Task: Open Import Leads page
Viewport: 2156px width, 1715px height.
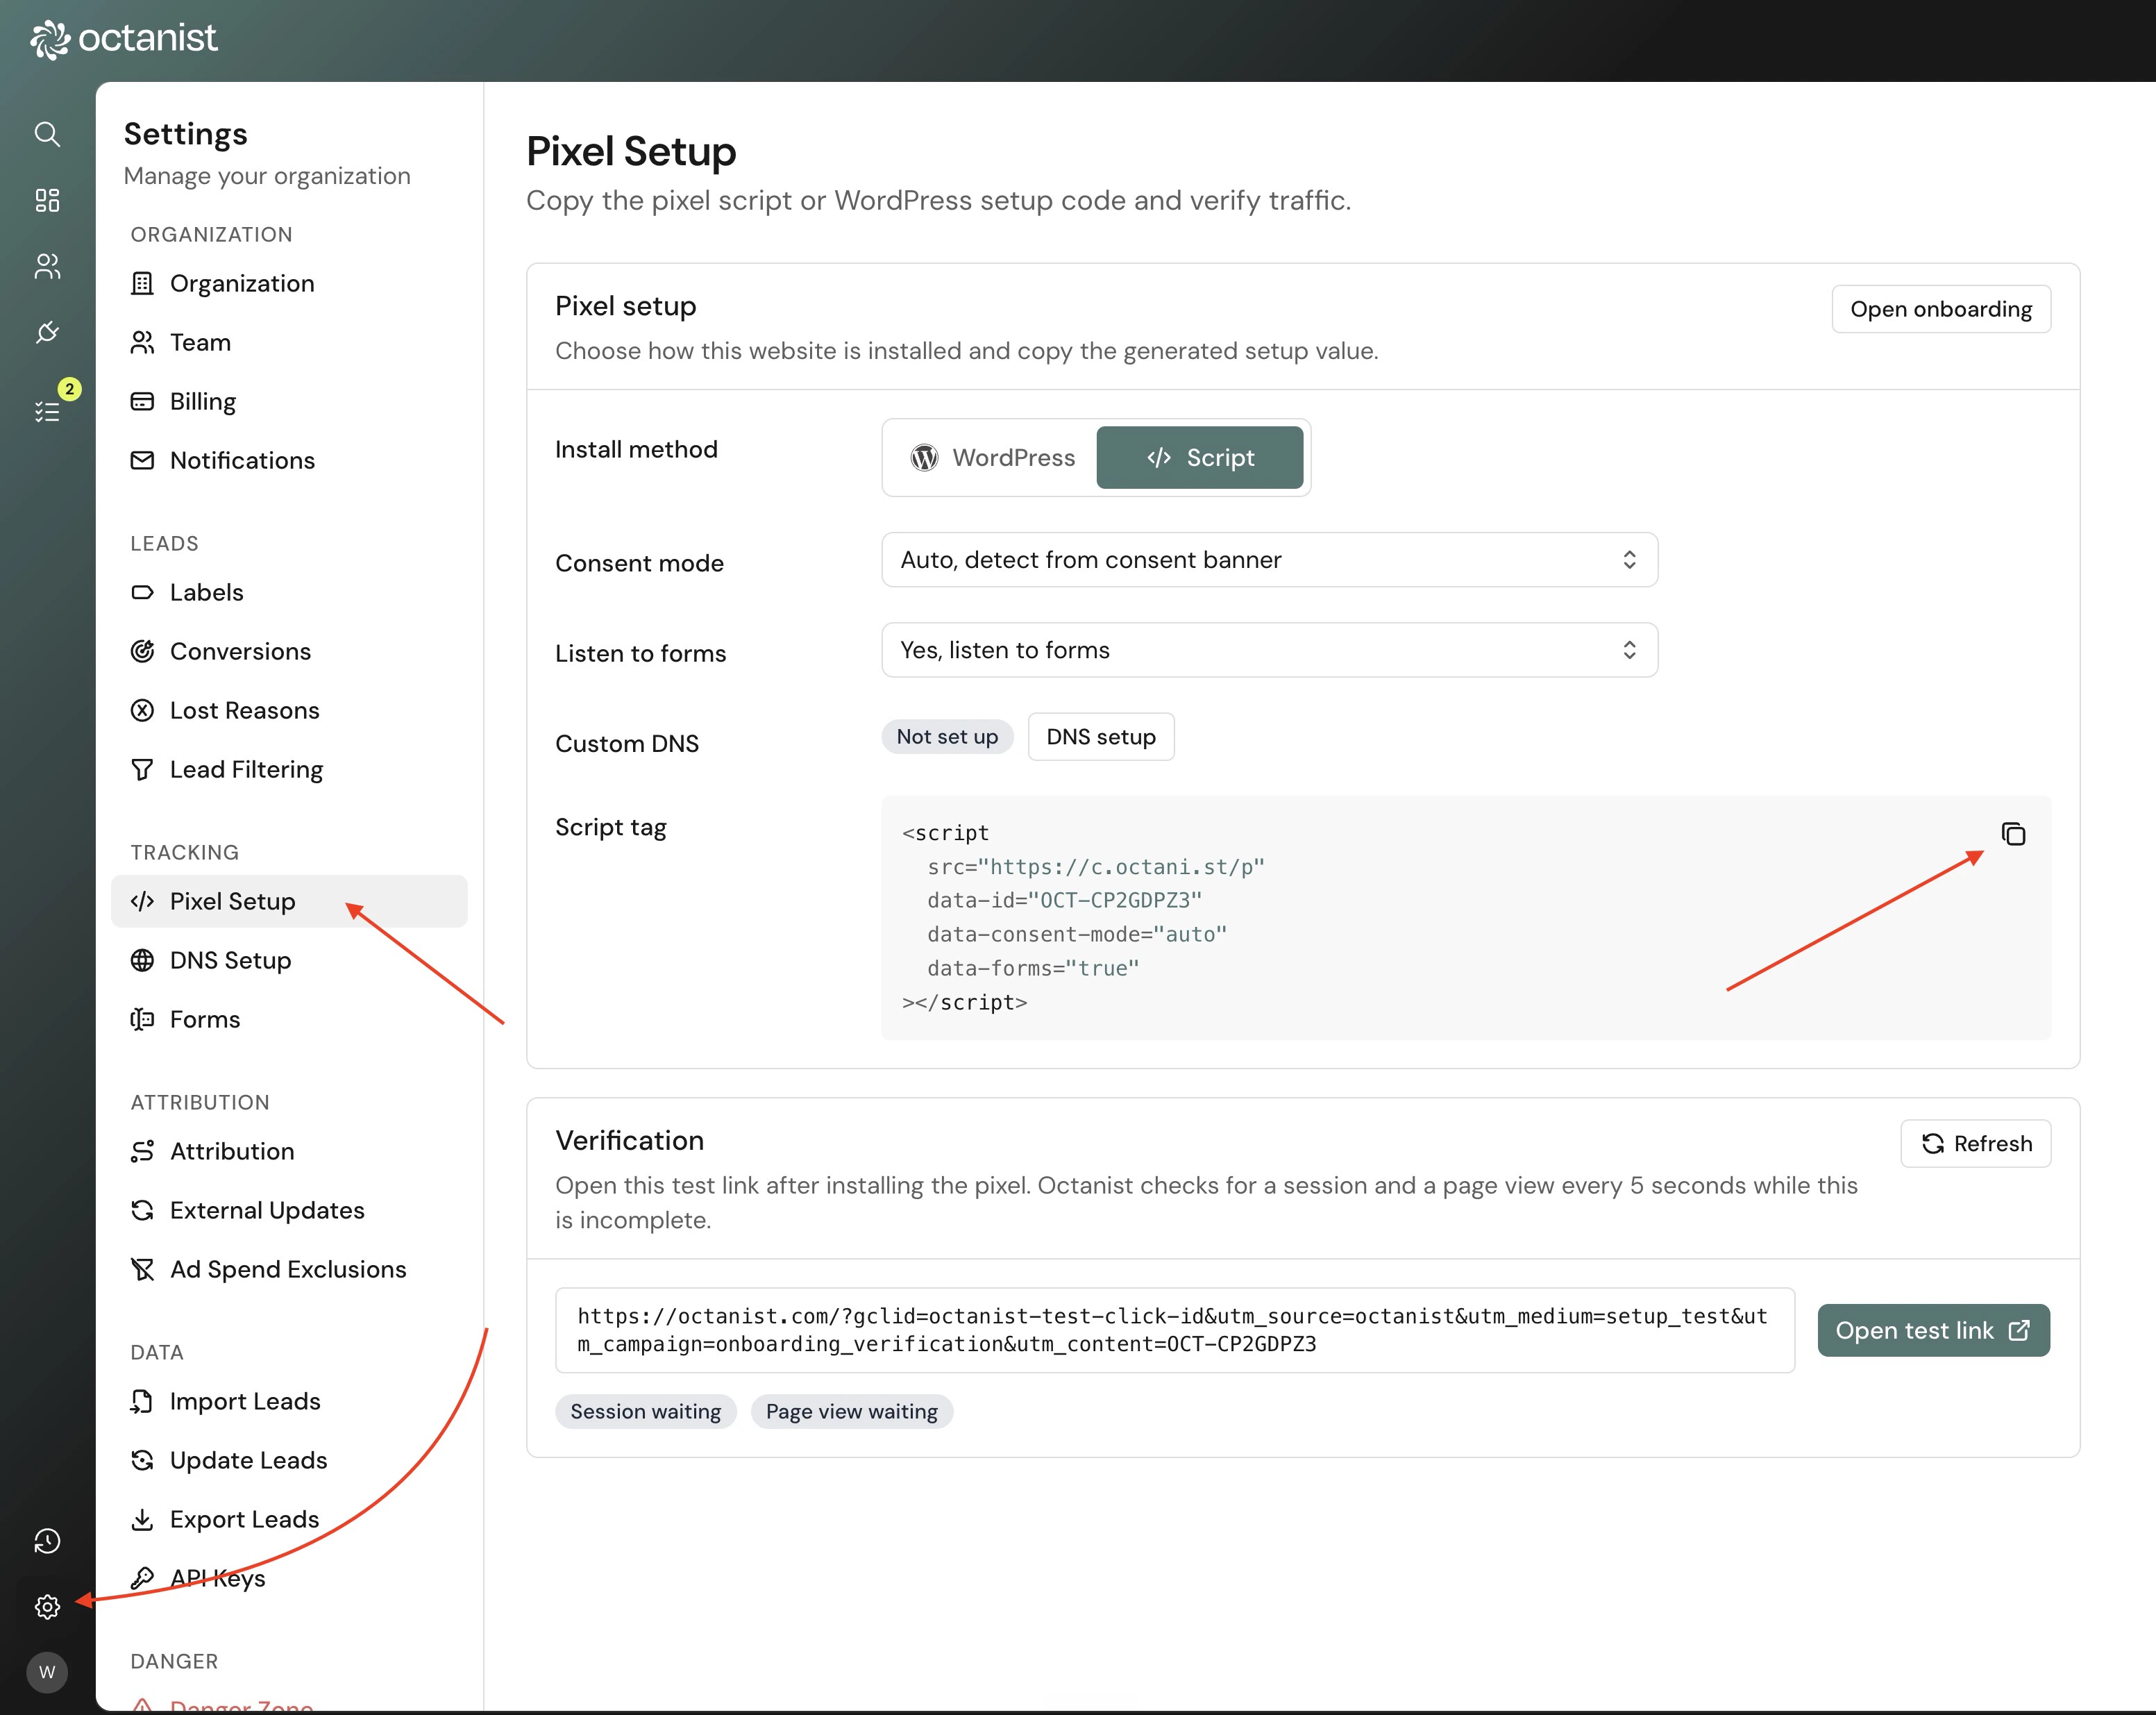Action: [289, 1401]
